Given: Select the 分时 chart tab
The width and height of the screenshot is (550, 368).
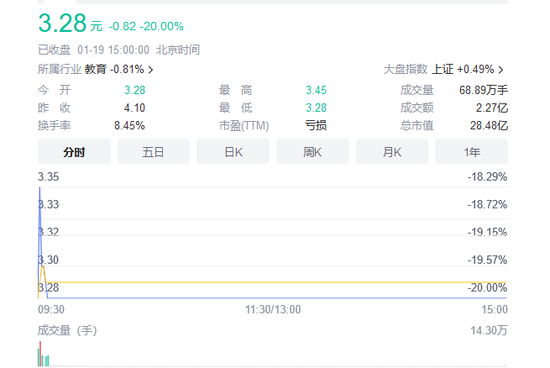Looking at the screenshot, I should 74,152.
